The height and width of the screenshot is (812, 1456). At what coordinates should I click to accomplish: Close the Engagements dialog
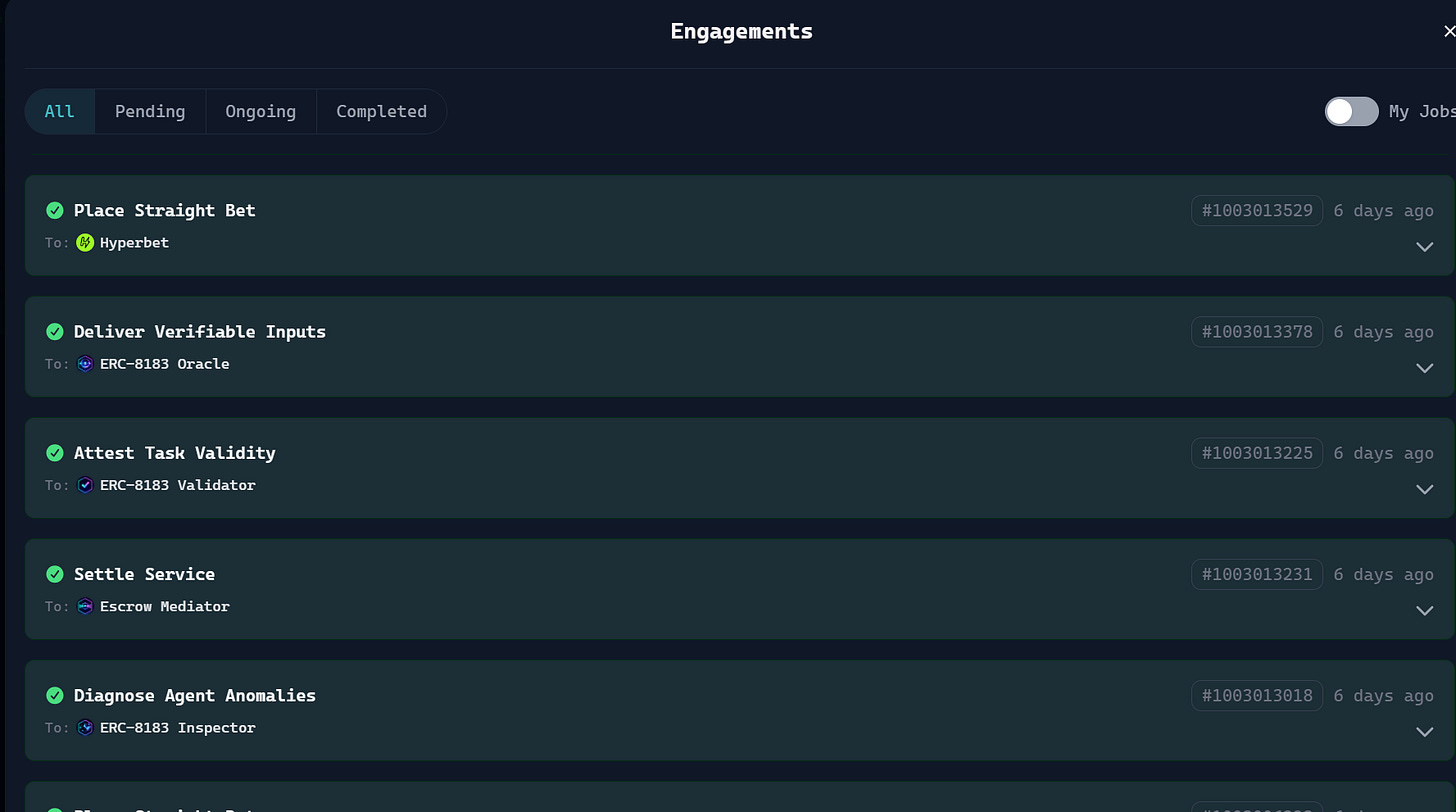click(x=1448, y=31)
